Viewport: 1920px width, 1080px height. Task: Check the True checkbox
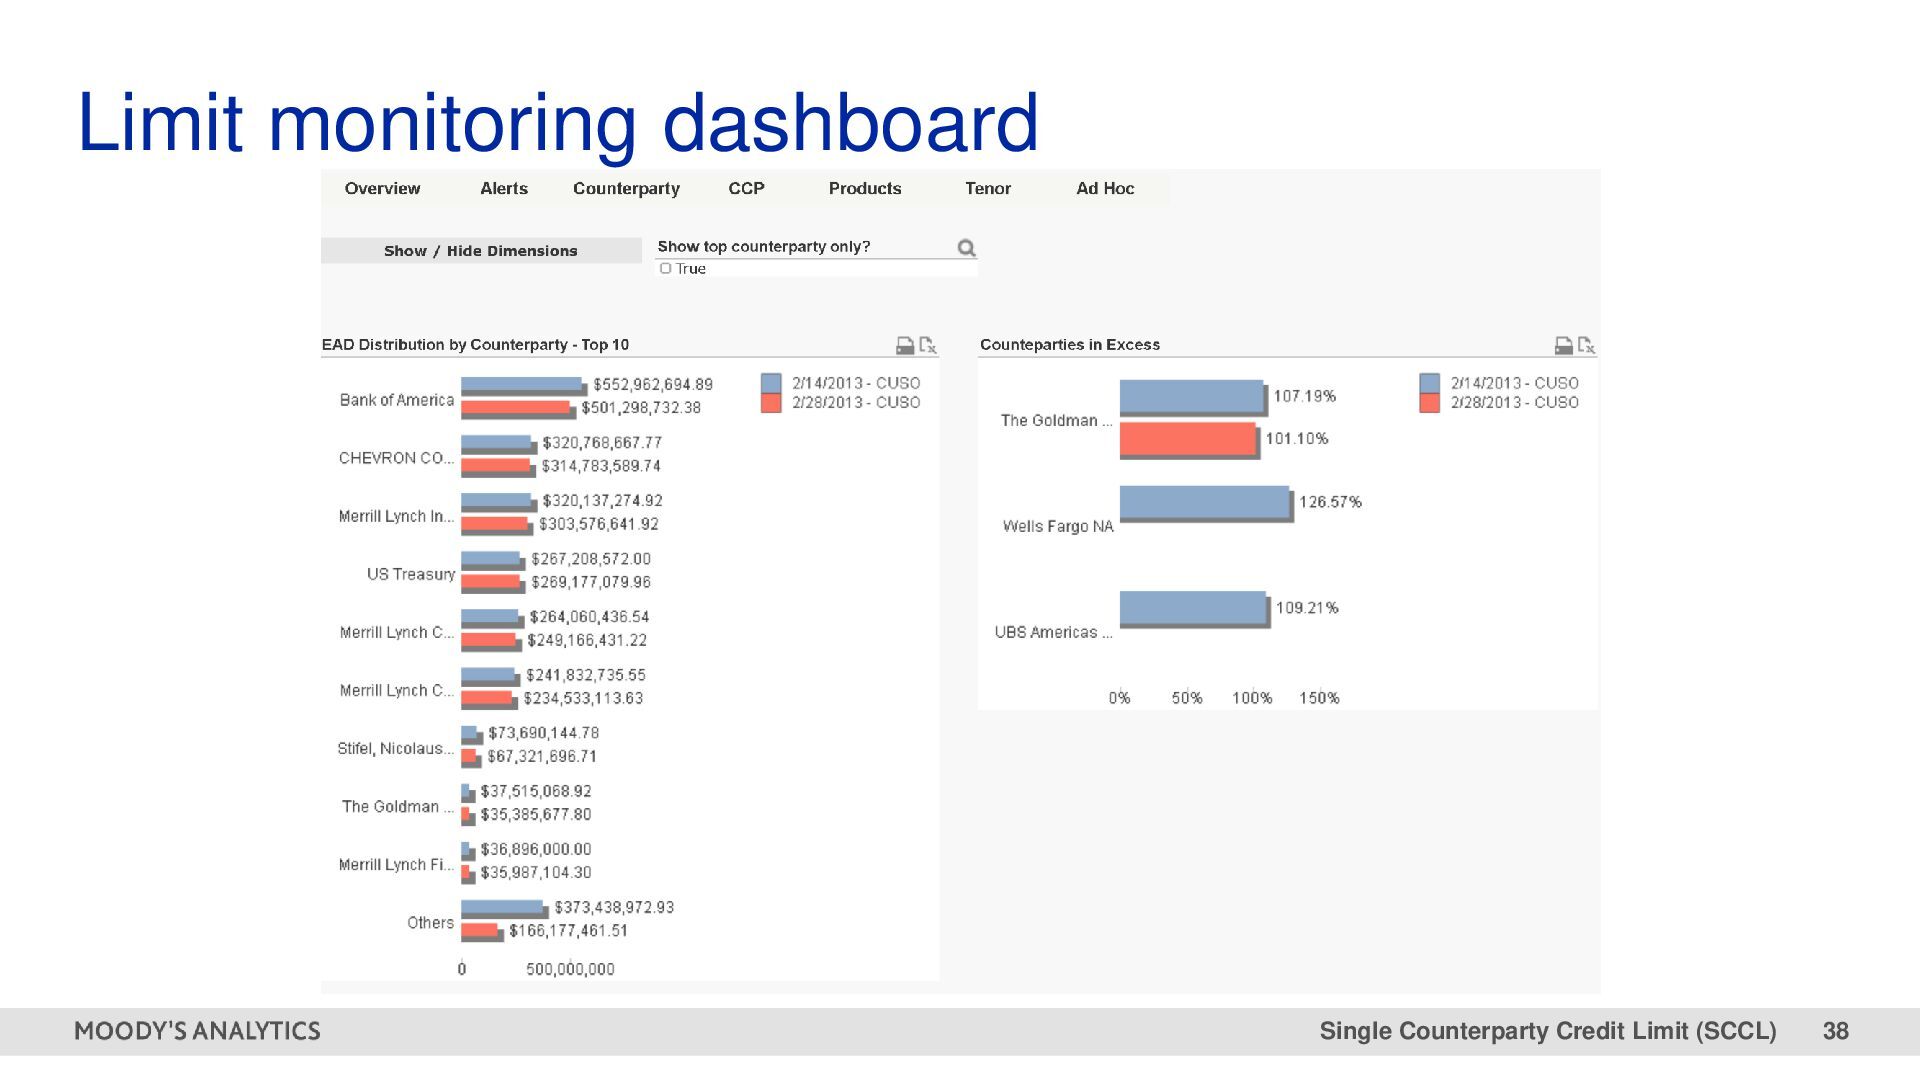pos(666,269)
